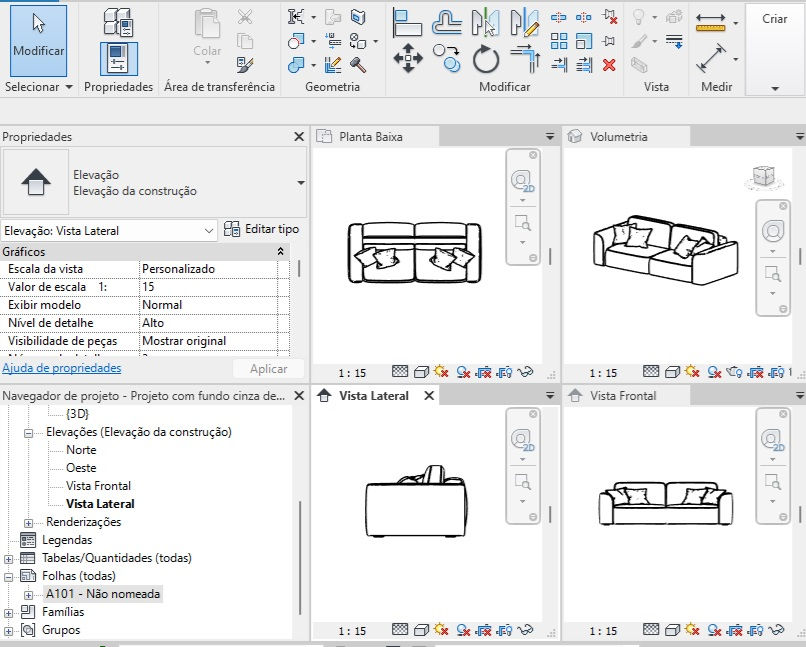Click the red Delete tool
Screen dimensions: 806x647
(x=610, y=65)
